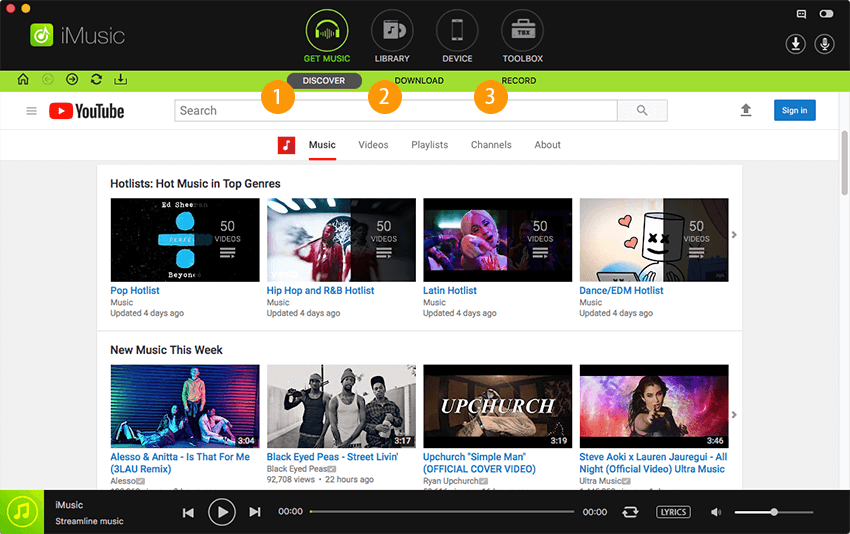This screenshot has height=534, width=850.
Task: Open the Pop Hotlist thumbnail
Action: pos(185,240)
